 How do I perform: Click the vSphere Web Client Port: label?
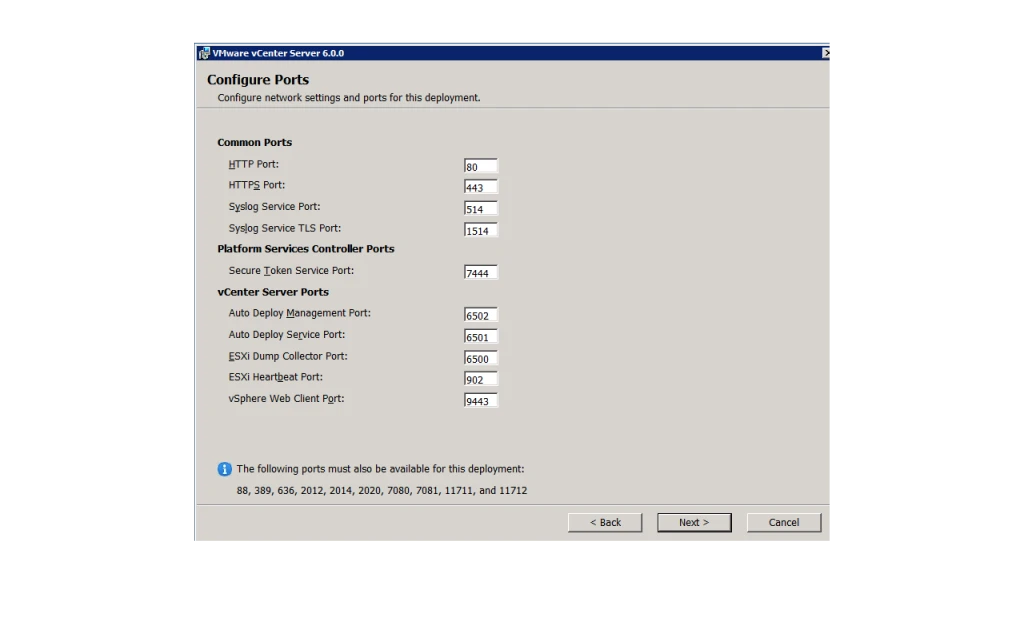286,398
